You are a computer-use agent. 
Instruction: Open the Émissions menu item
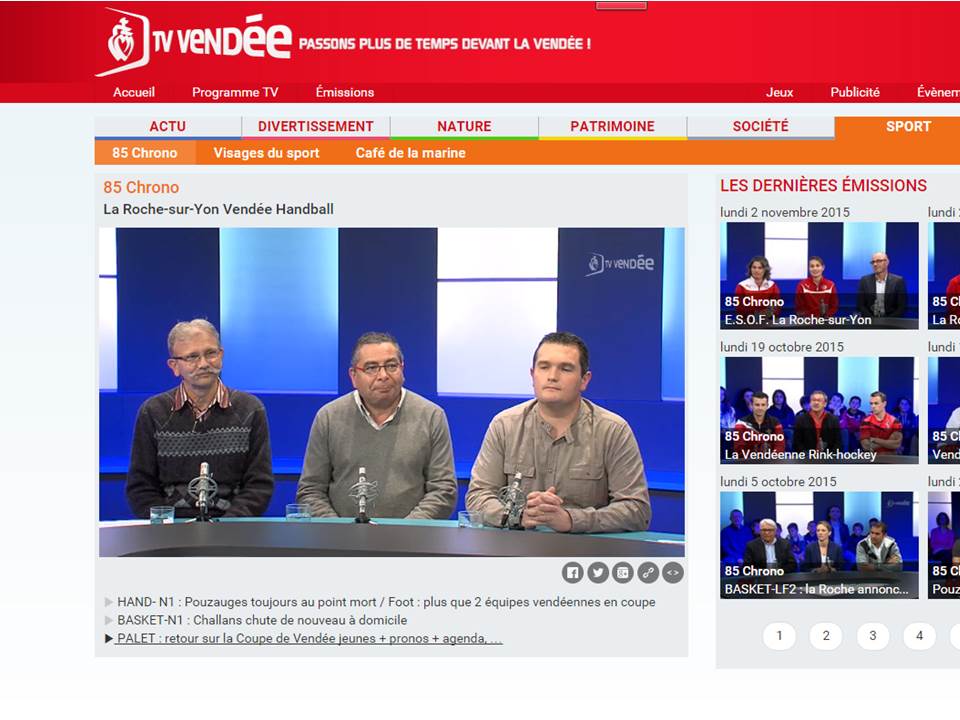click(345, 92)
